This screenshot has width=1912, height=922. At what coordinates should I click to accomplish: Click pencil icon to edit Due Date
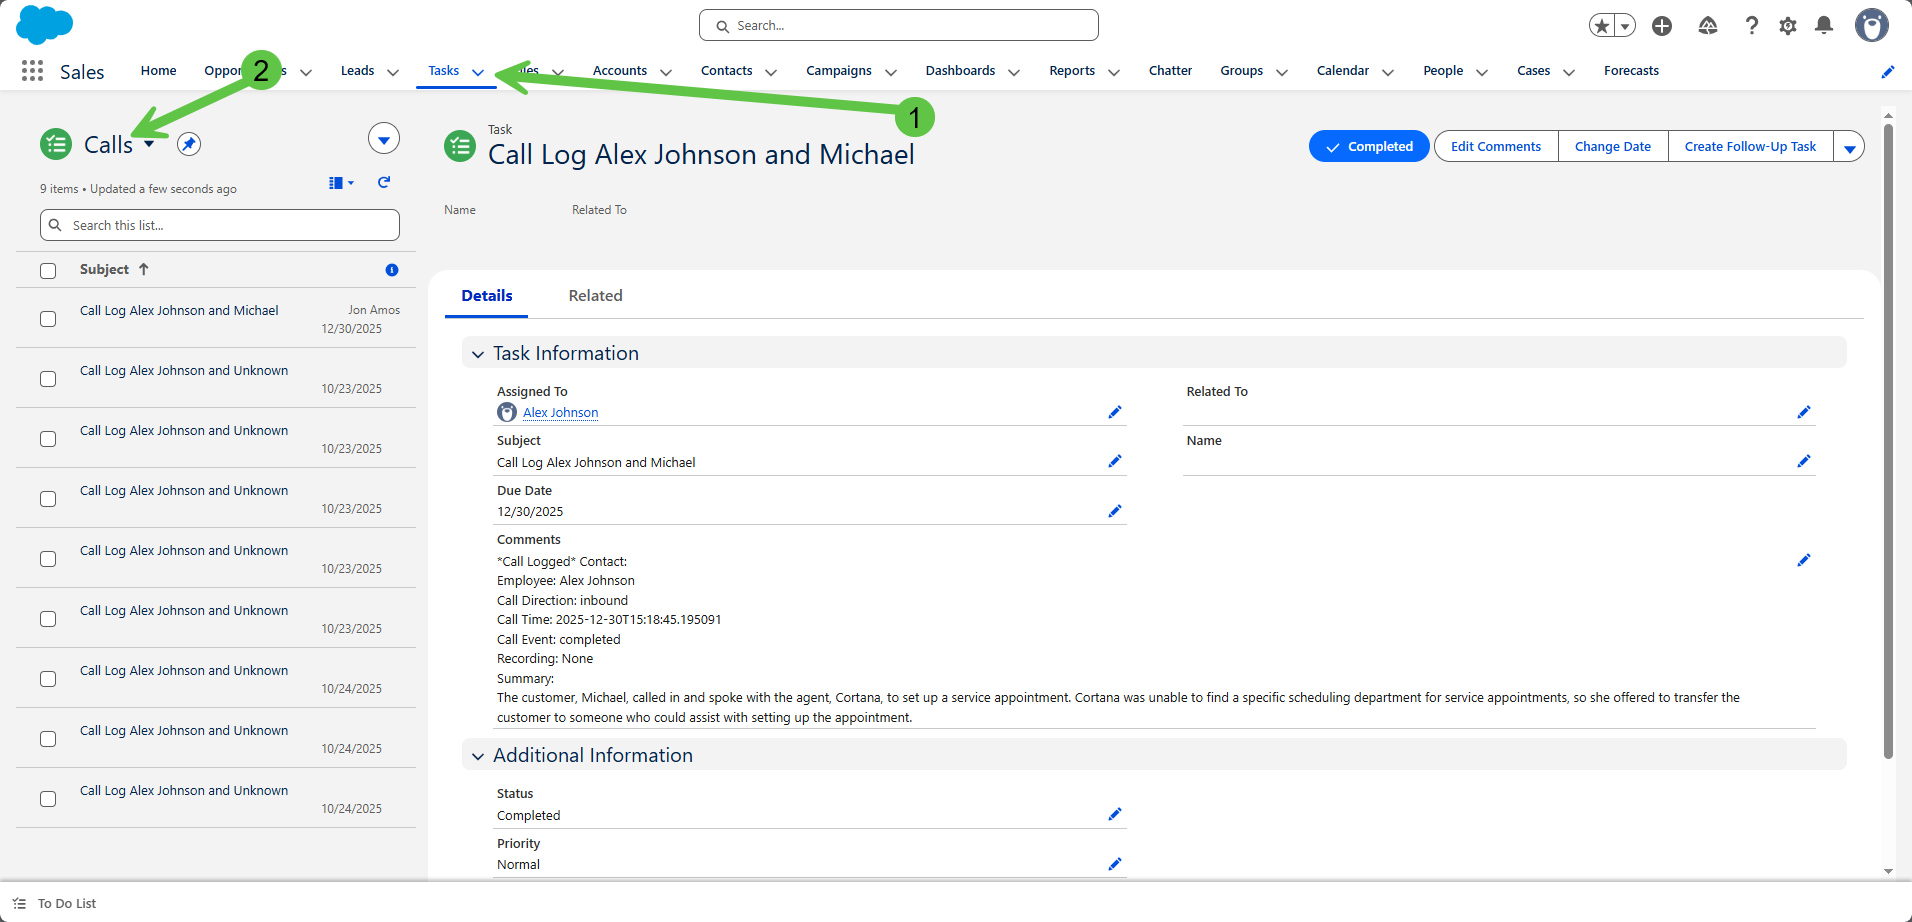click(1115, 511)
